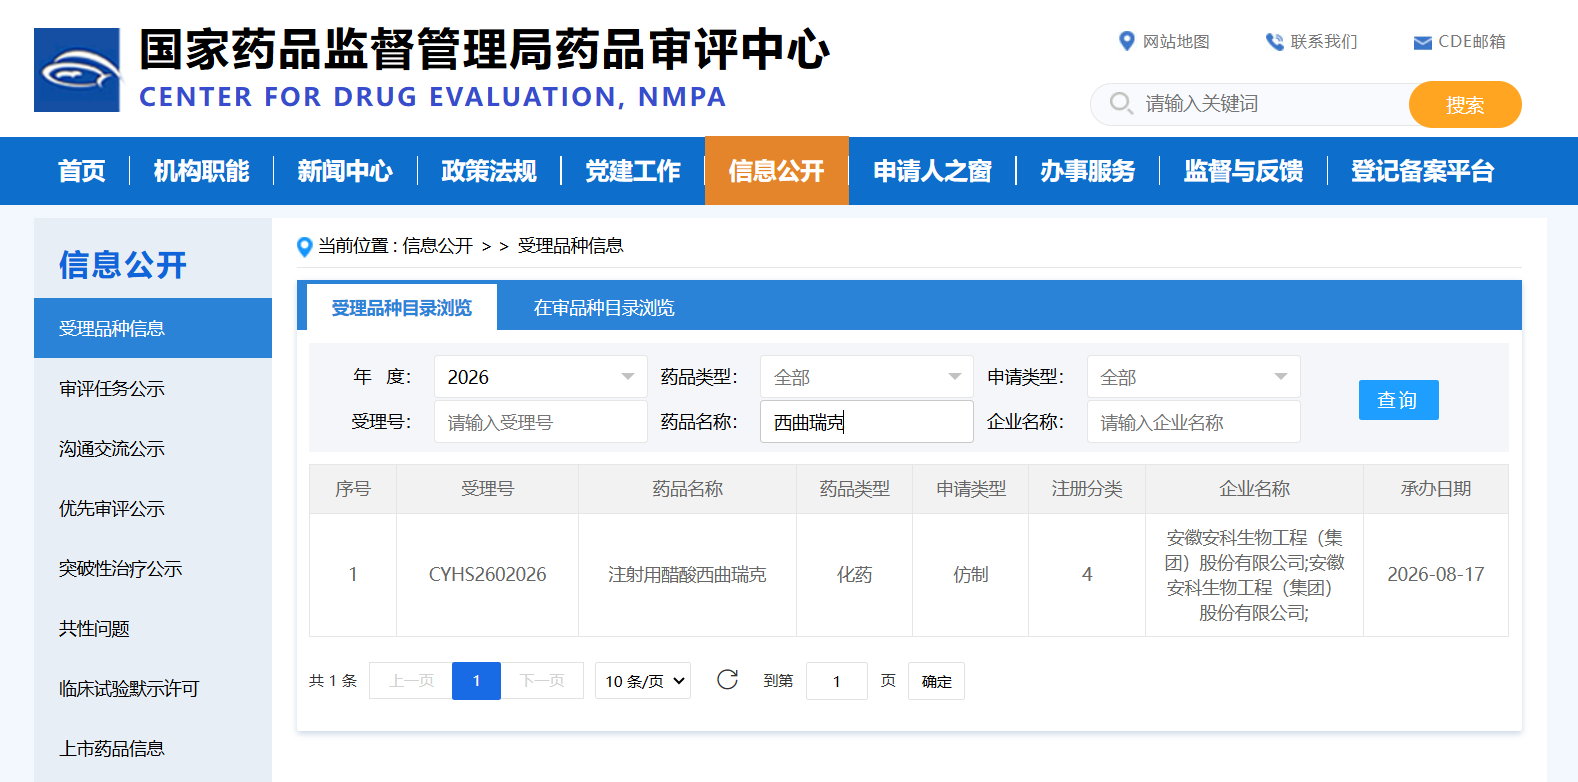Click the 化药 drug type cell
The image size is (1578, 782).
coord(855,575)
